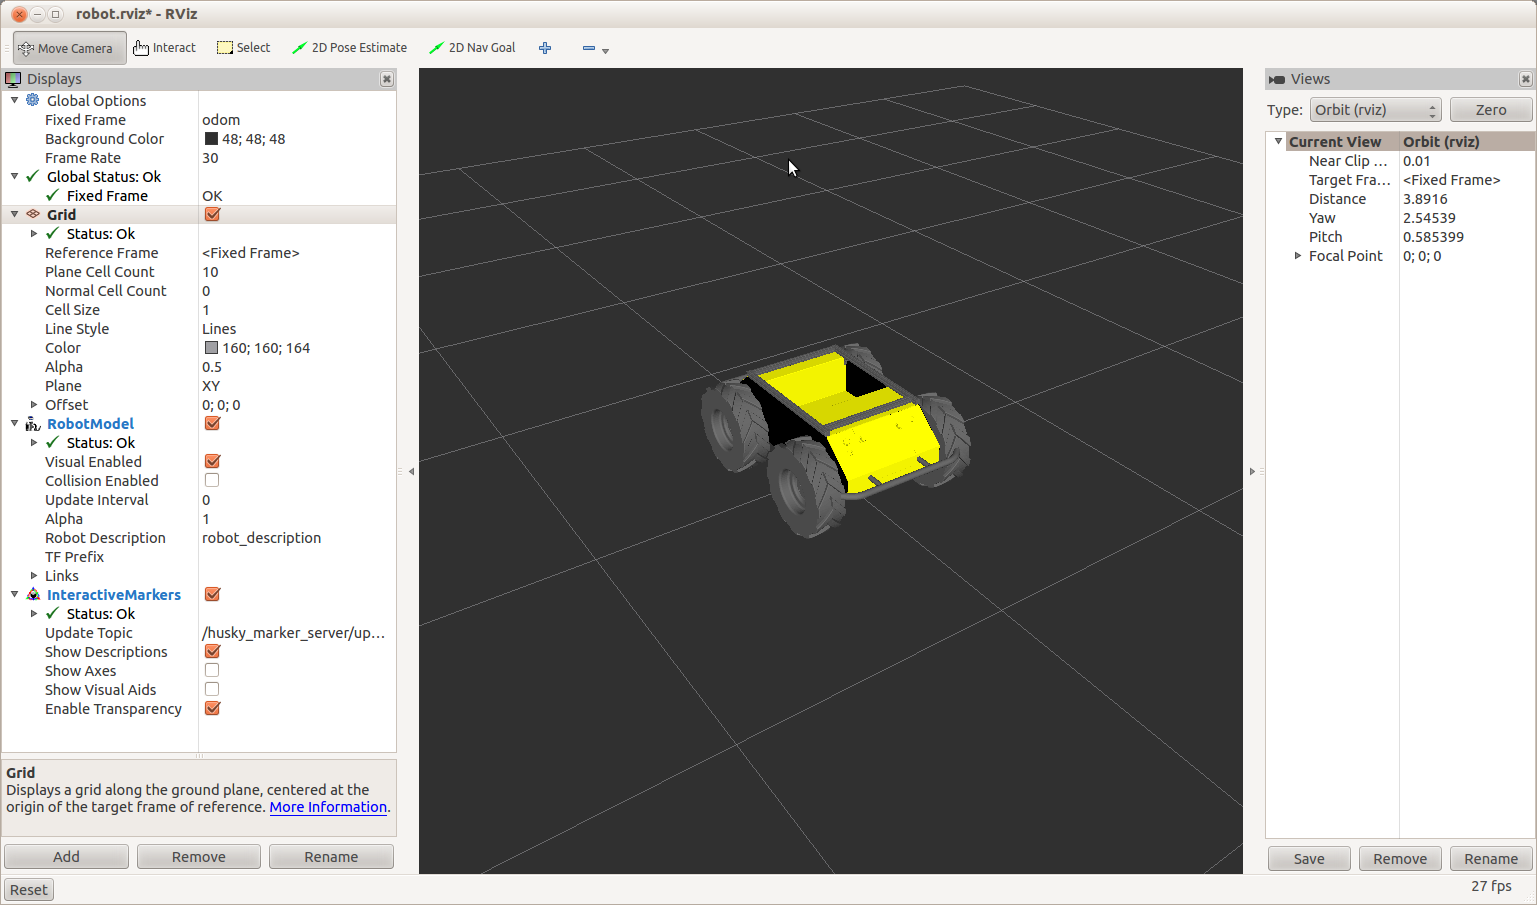The image size is (1537, 905).
Task: Click the Add display button
Action: 66,857
